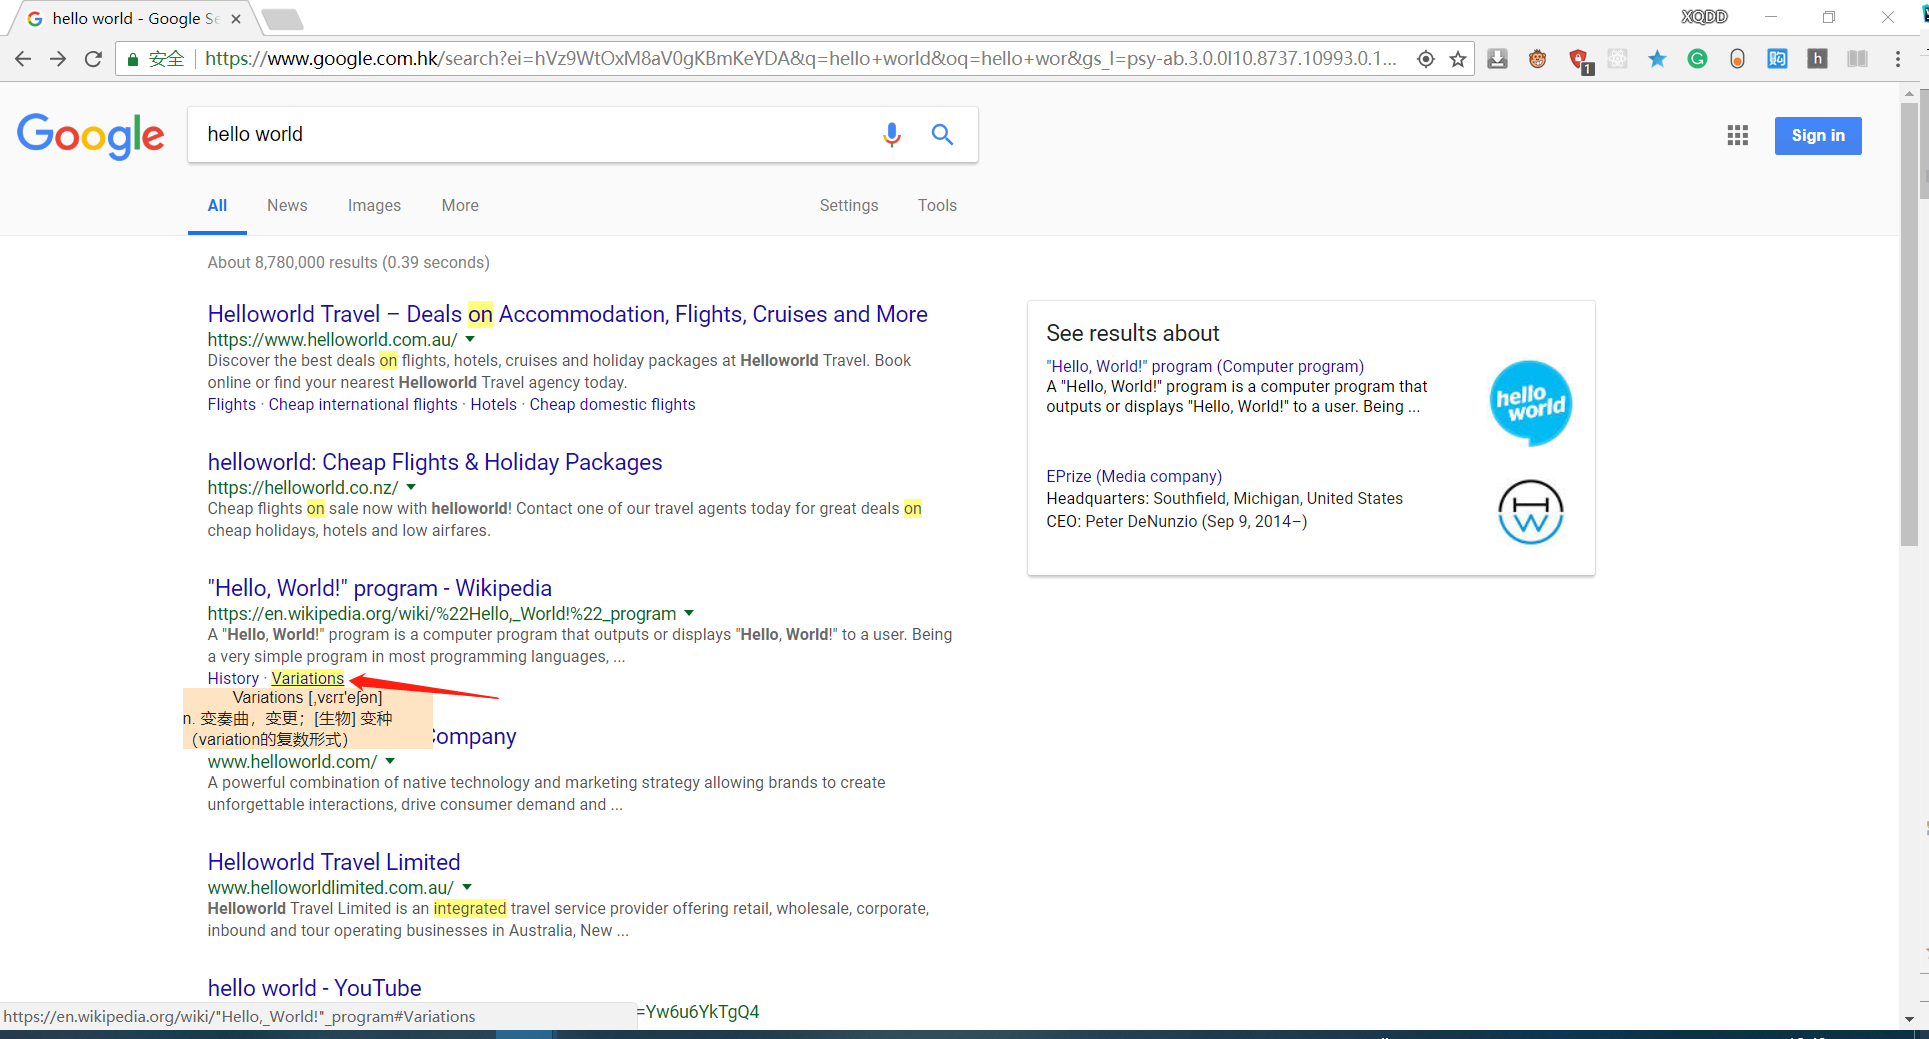Switch to the News tab
The width and height of the screenshot is (1929, 1039).
coord(287,205)
